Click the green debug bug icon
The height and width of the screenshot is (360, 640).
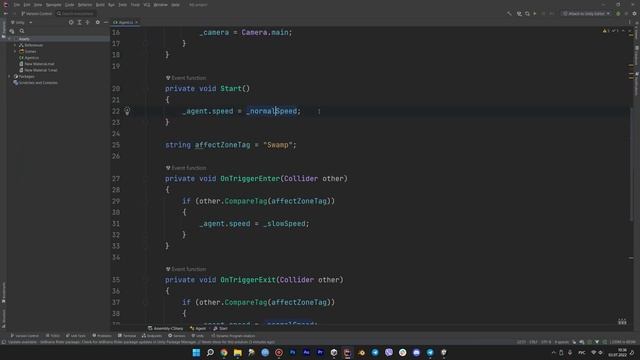618,13
